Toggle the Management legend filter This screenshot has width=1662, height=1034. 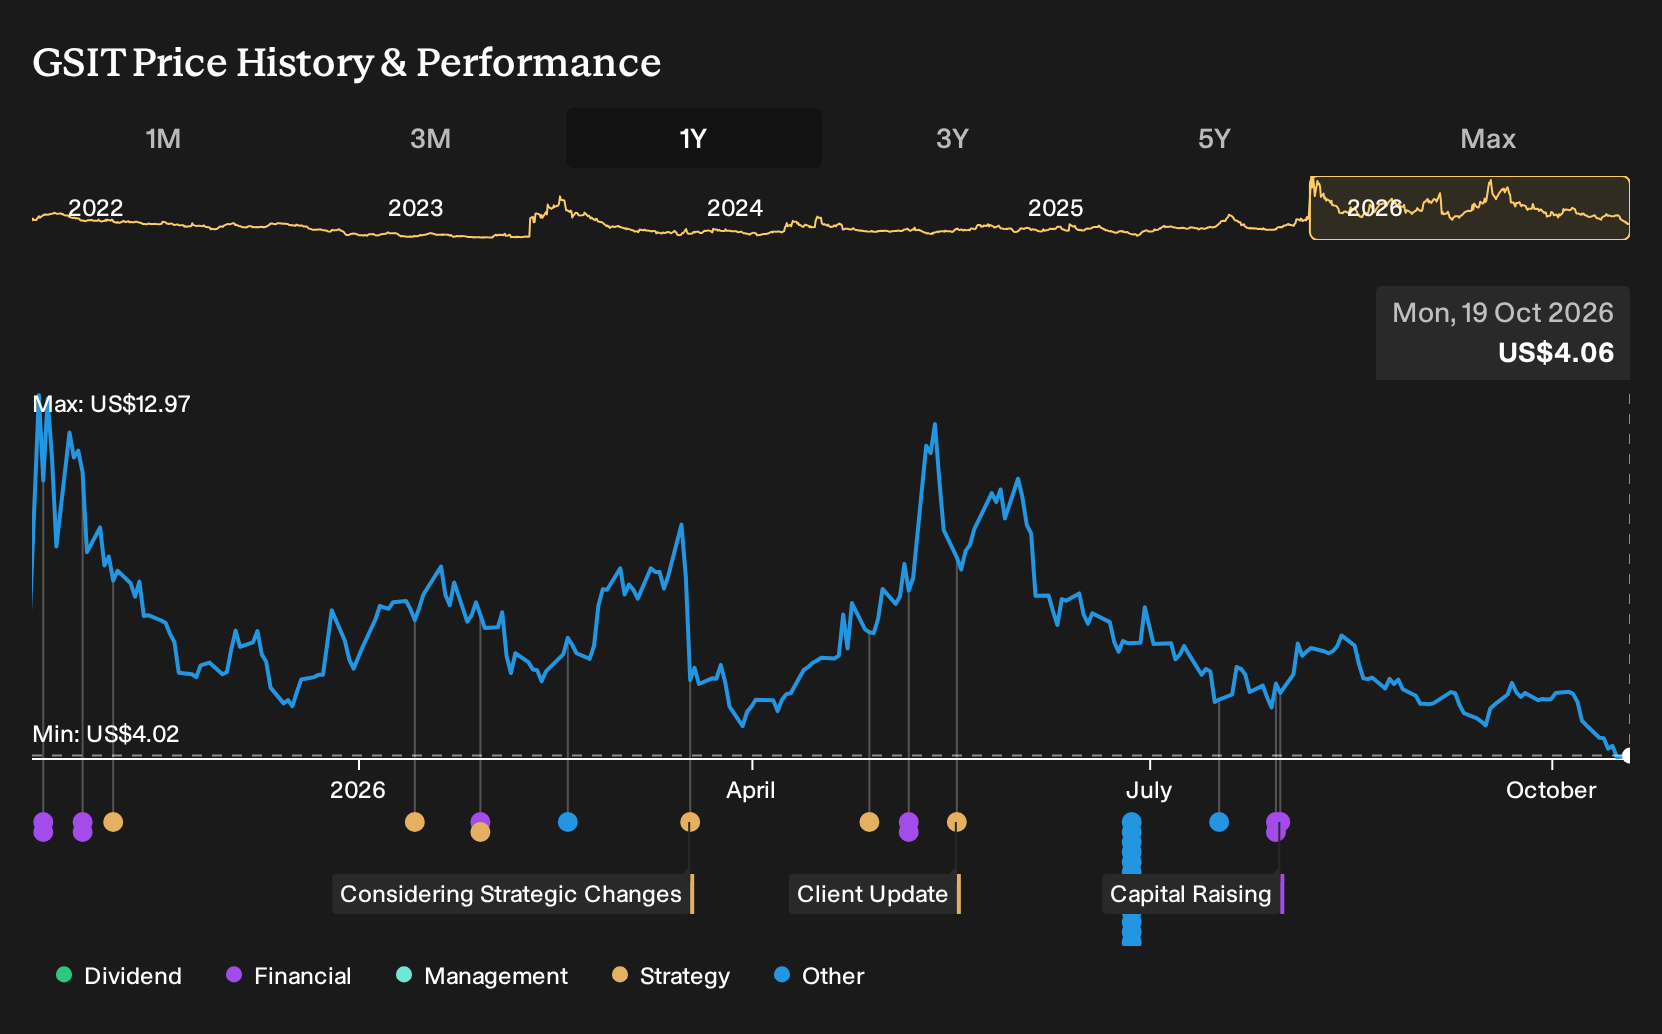482,976
